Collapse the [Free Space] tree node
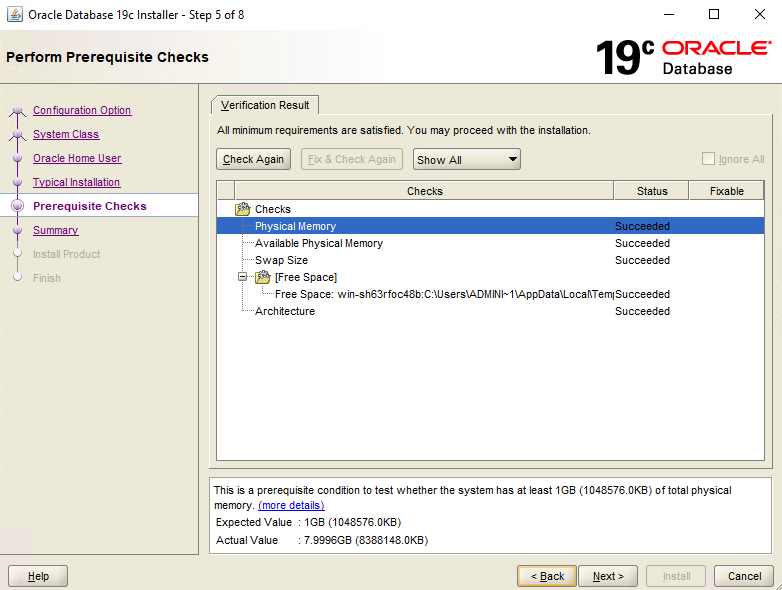 242,276
